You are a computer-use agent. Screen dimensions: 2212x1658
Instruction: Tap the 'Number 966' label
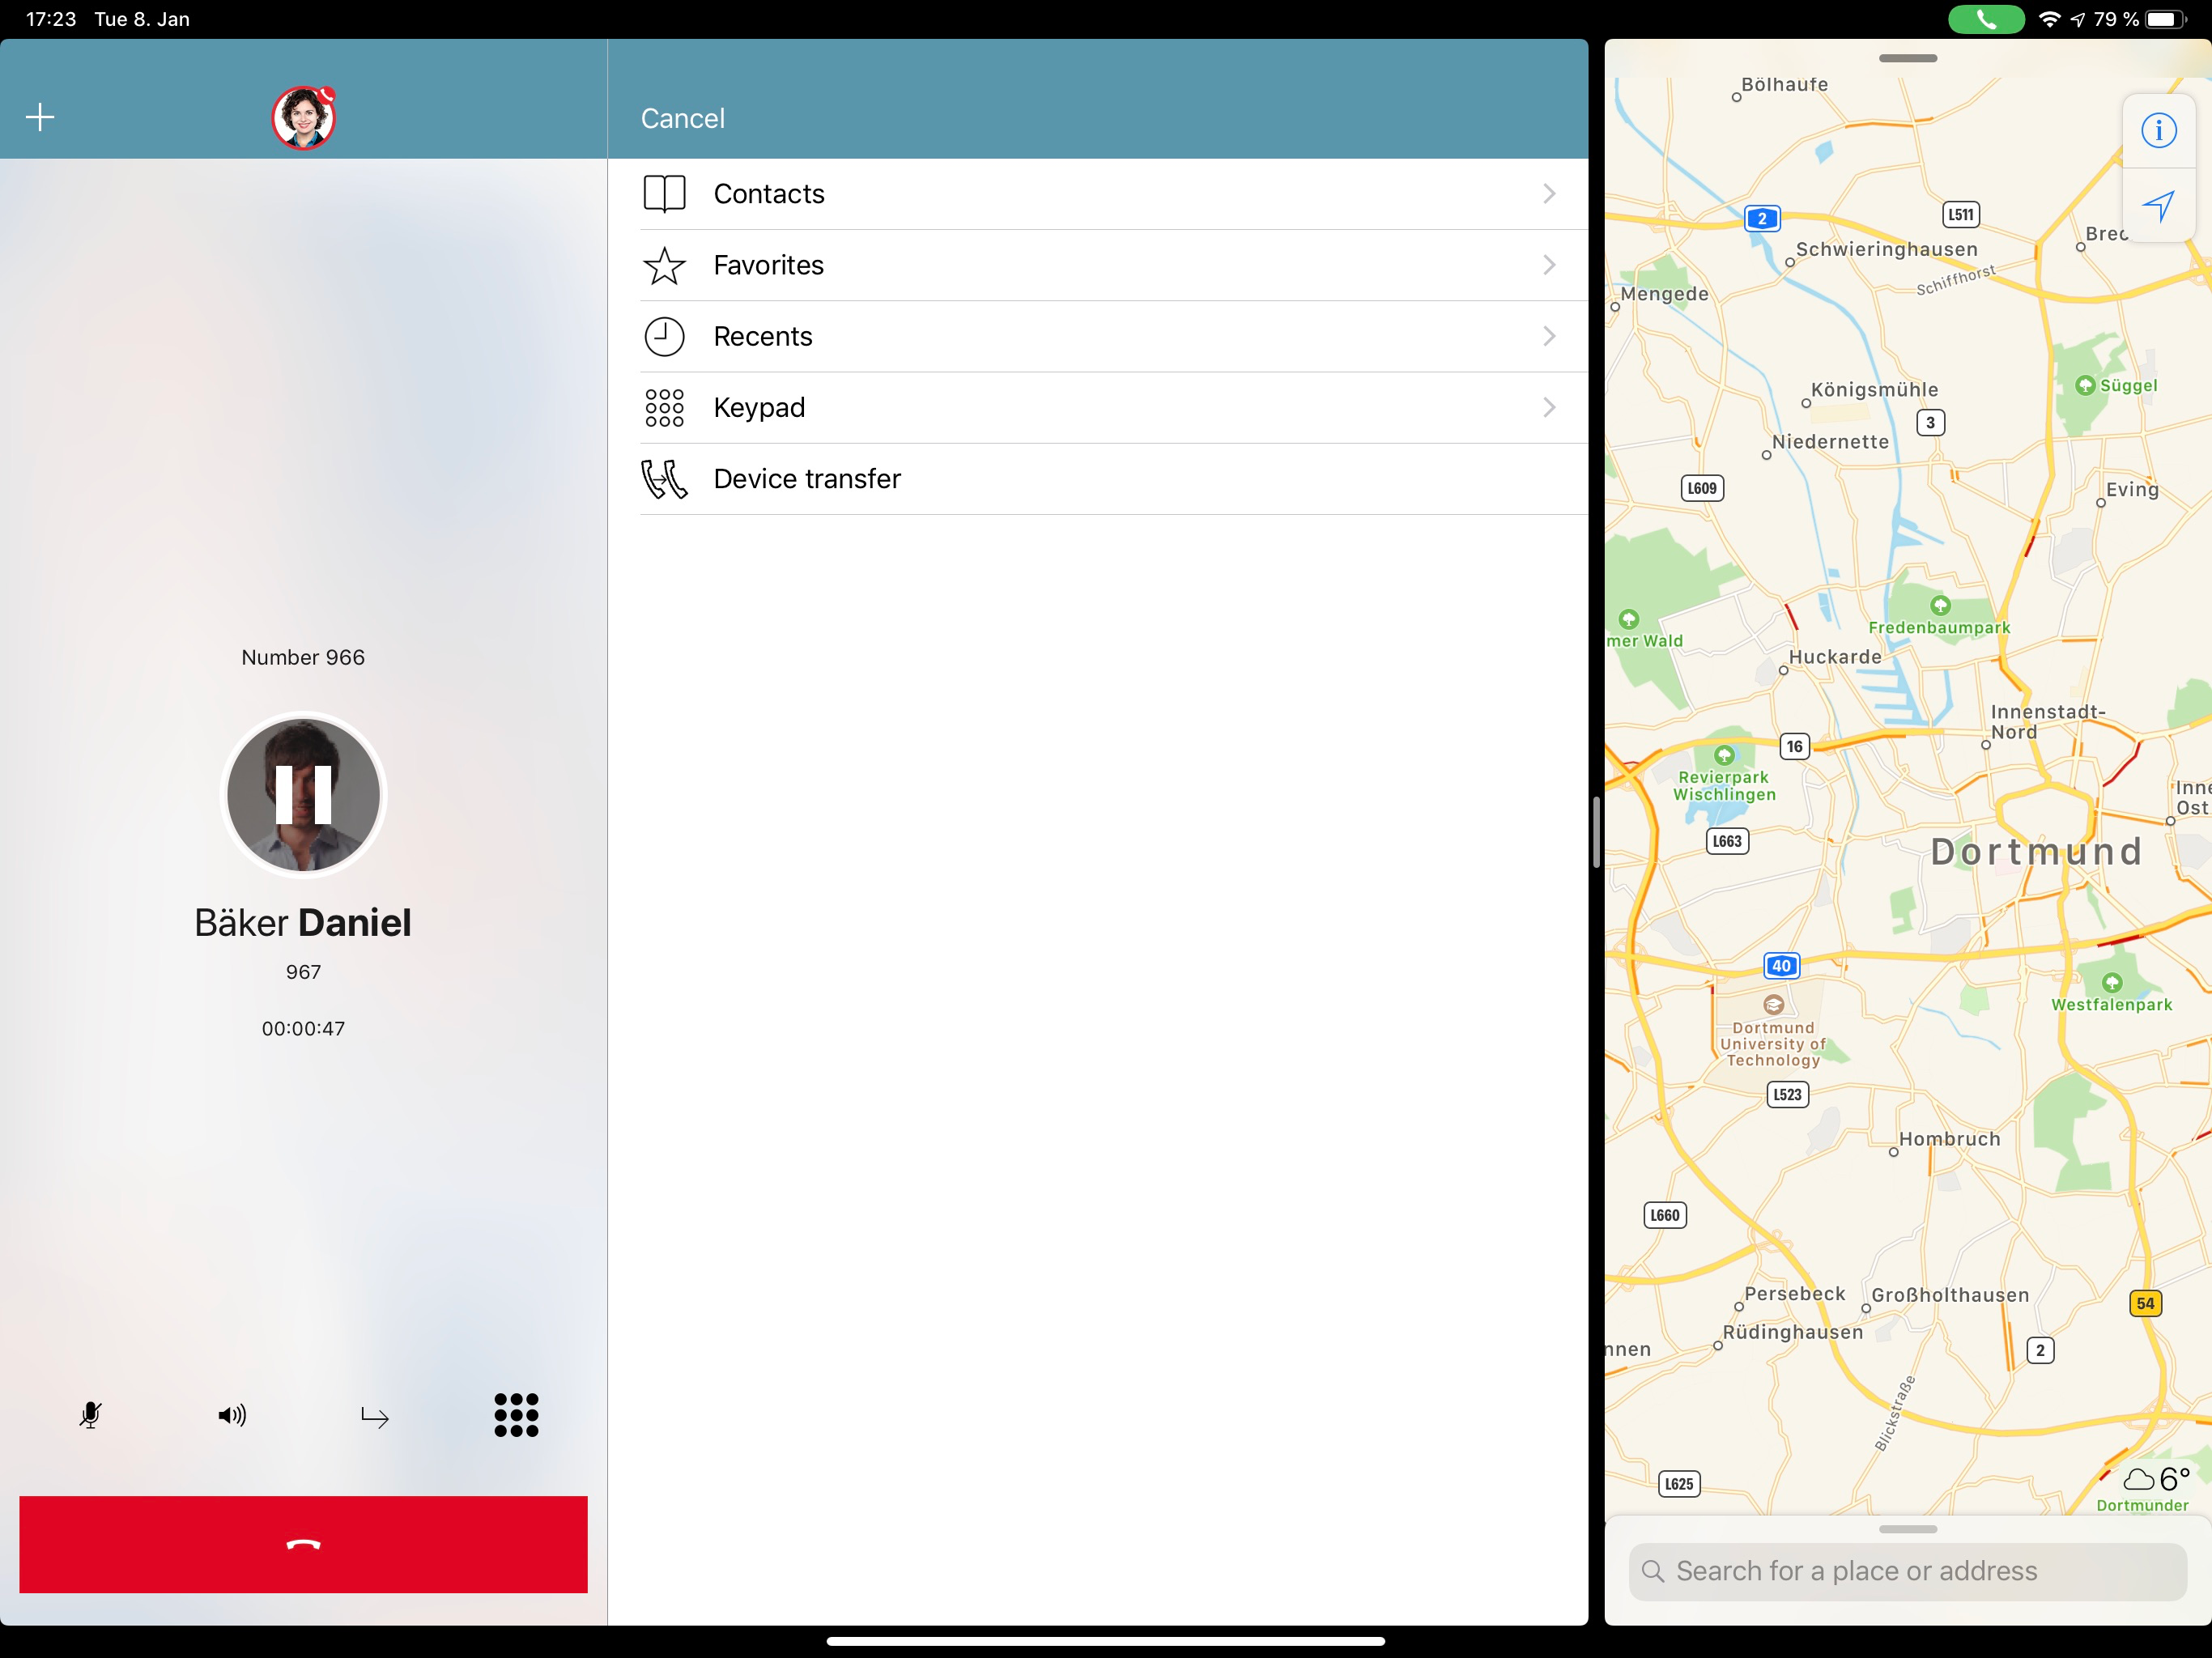tap(303, 657)
